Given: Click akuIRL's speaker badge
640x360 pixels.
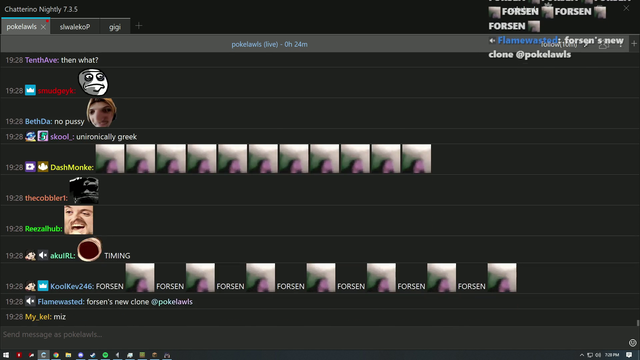Looking at the screenshot, I should 43,255.
